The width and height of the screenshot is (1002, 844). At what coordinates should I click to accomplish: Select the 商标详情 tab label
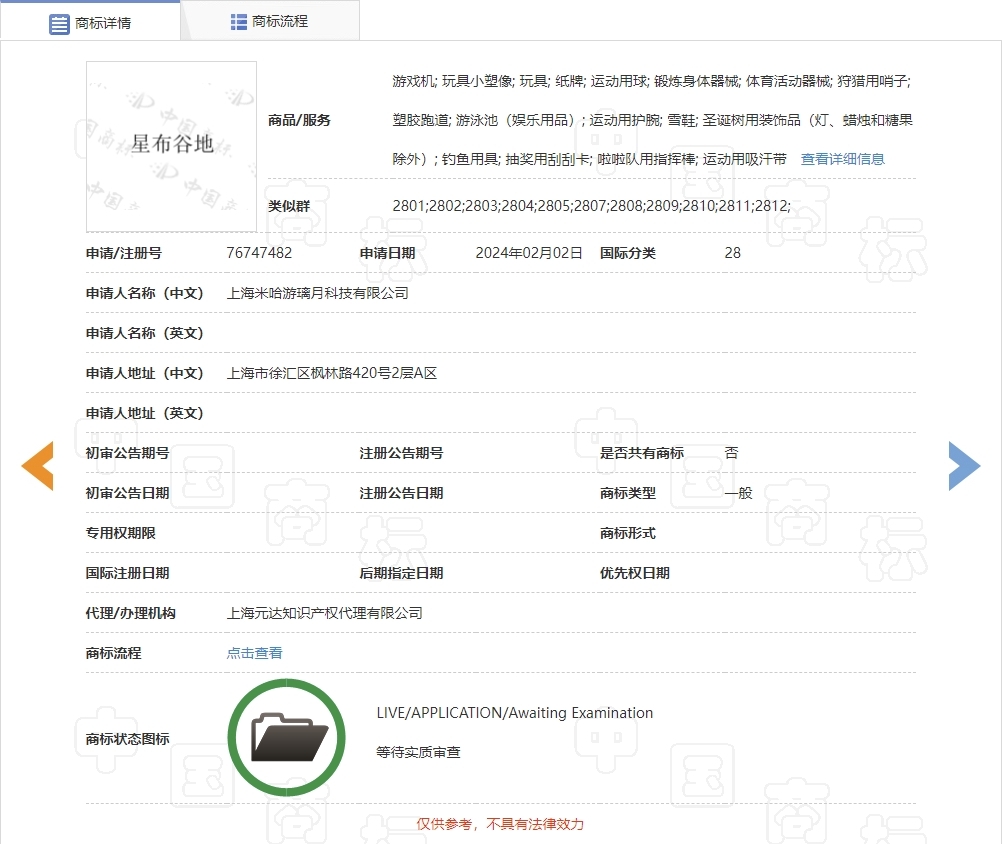[103, 23]
